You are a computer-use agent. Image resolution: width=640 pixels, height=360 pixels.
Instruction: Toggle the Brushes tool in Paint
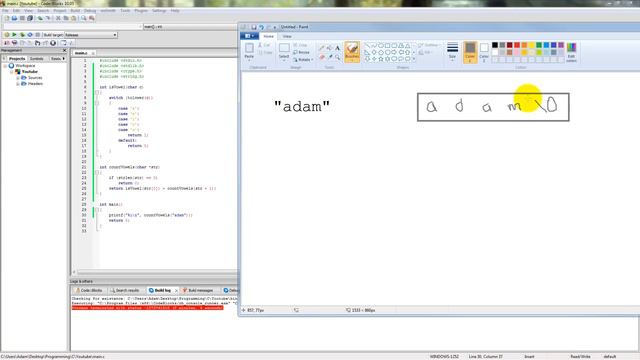[x=352, y=52]
